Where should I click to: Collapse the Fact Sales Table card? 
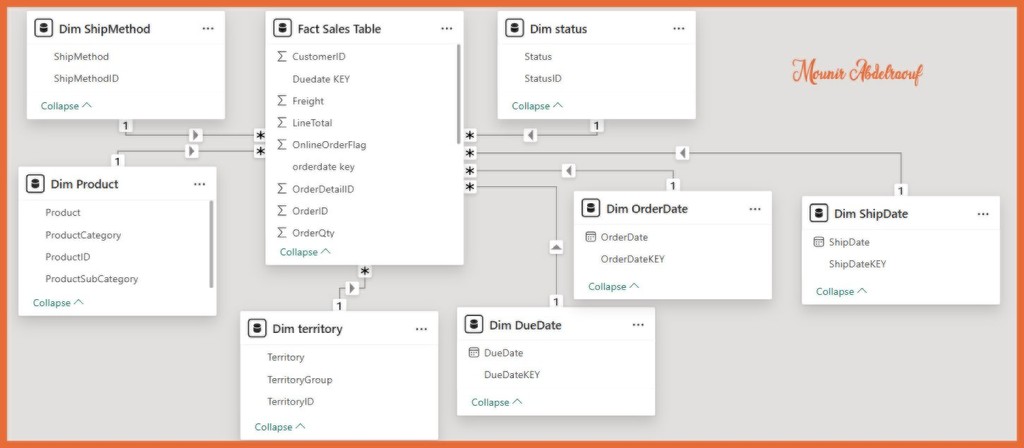pos(305,252)
